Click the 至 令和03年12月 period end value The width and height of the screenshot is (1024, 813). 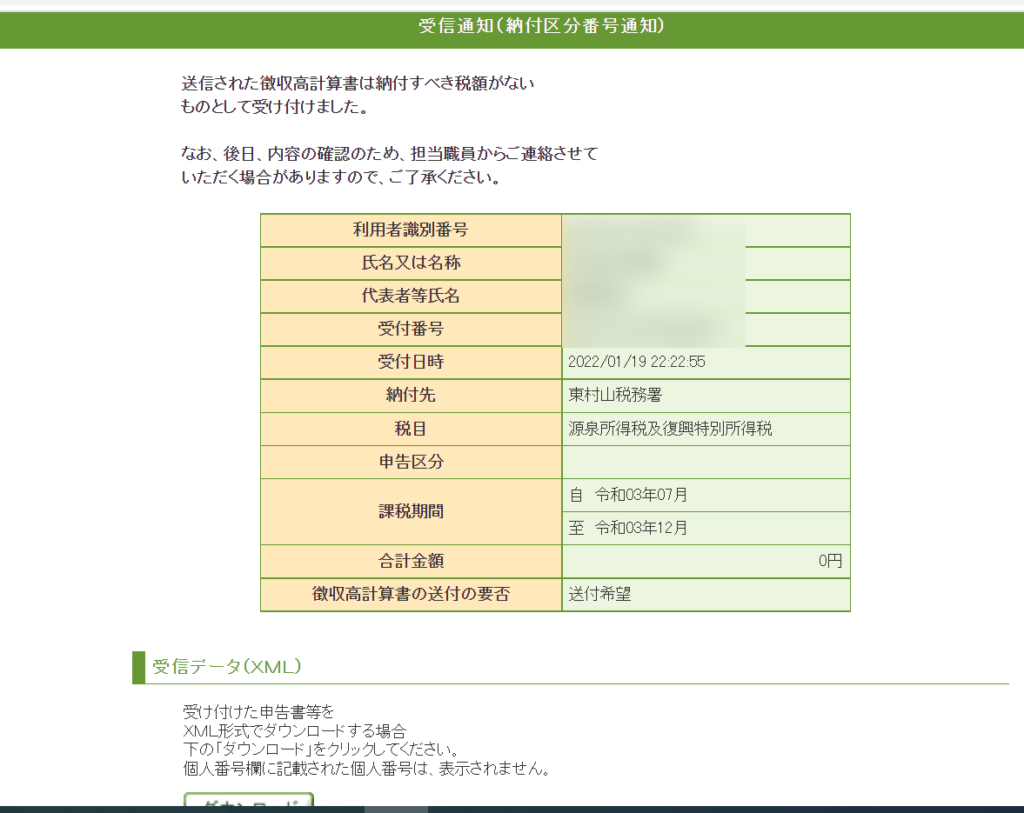628,528
